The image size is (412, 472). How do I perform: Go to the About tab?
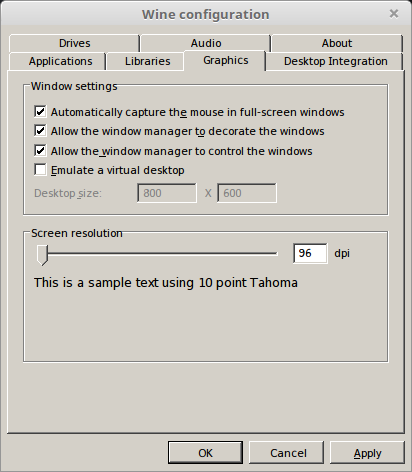[337, 43]
